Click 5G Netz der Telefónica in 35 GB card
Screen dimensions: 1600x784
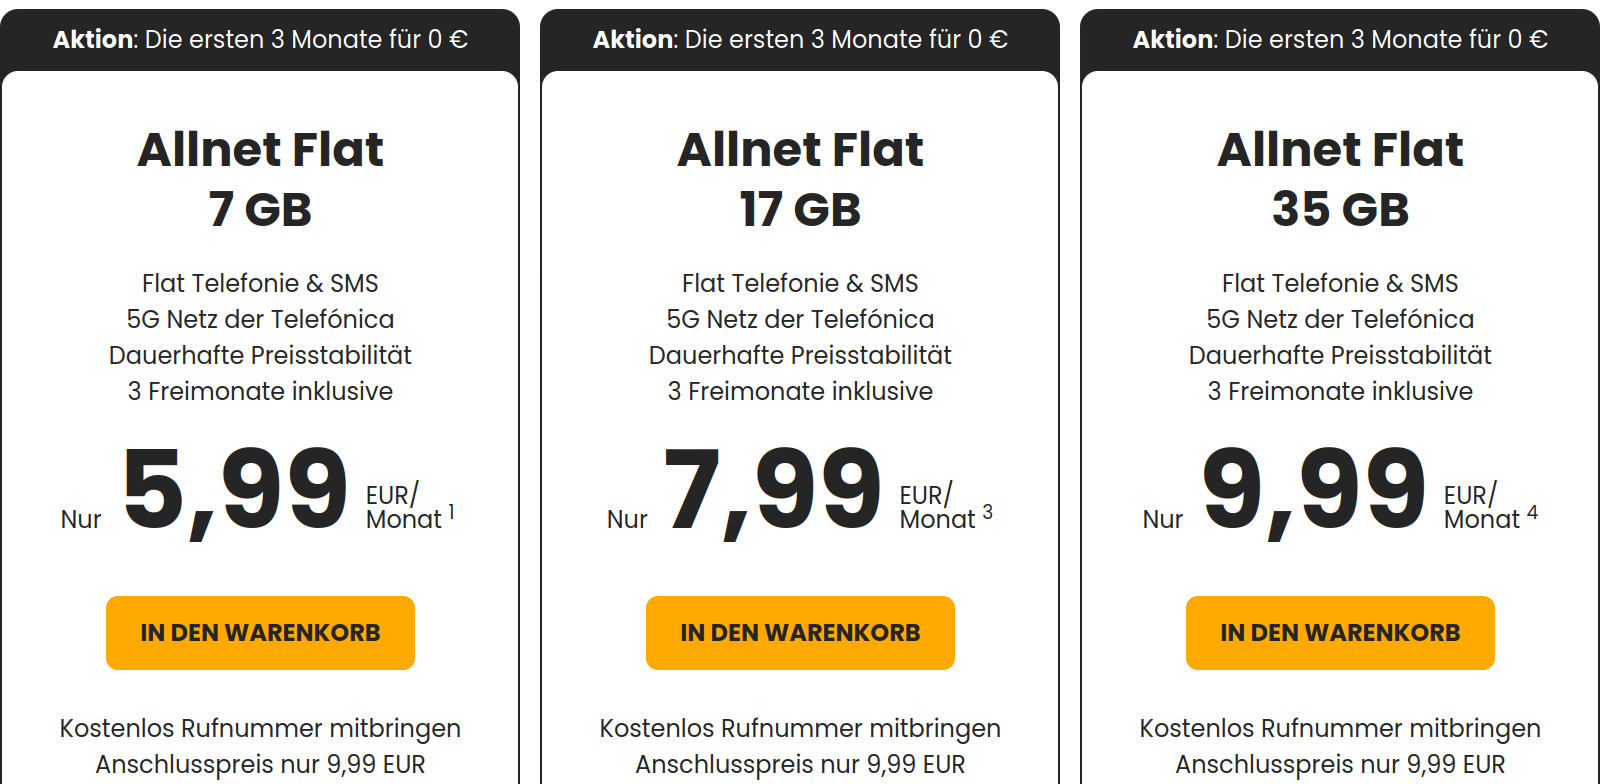(x=1340, y=318)
